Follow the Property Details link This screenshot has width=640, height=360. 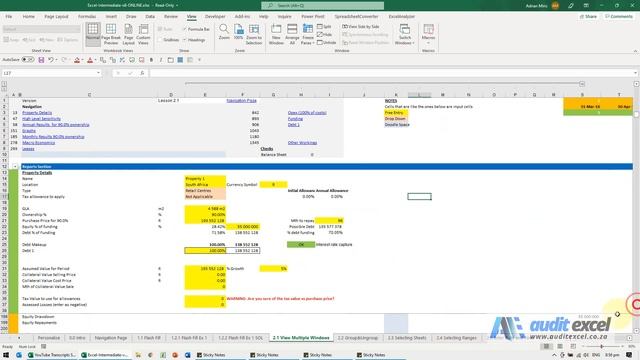(37, 113)
